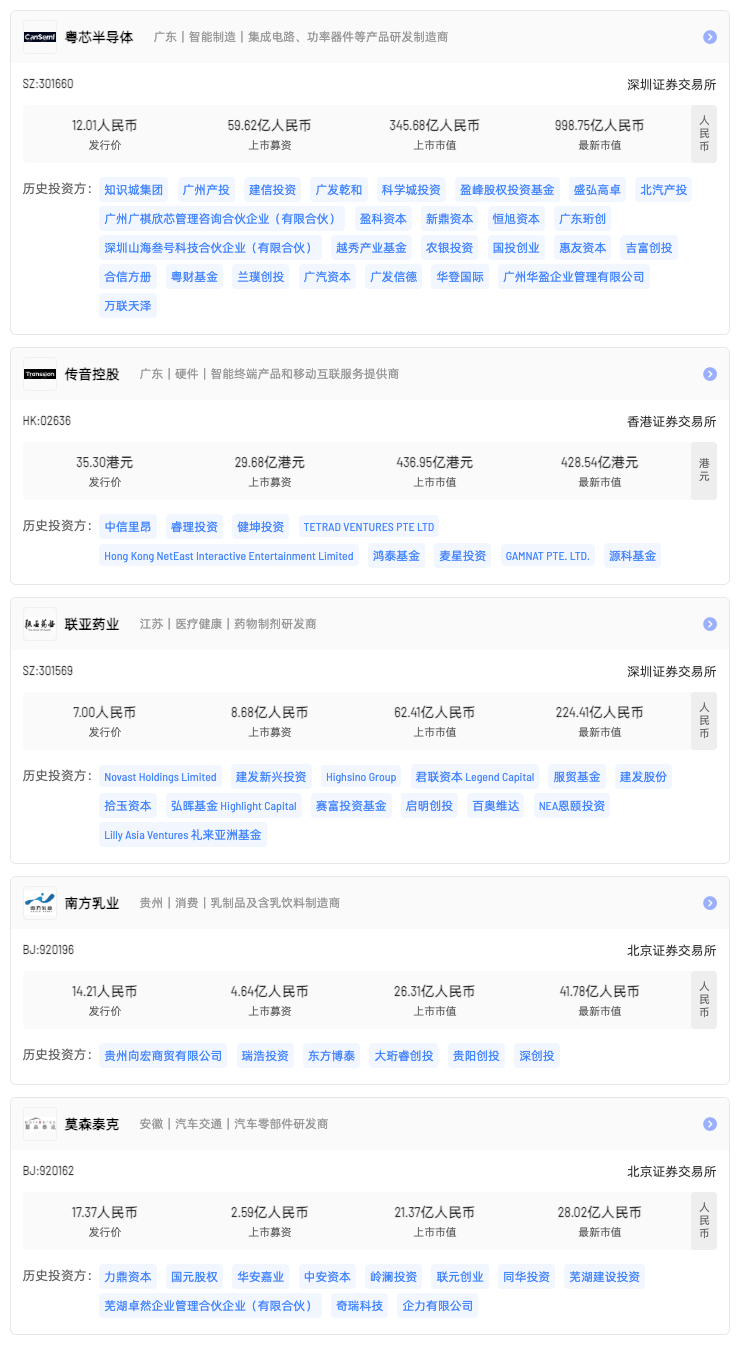Click 17.37人民币 issue price
Viewport: 744px width, 1348px height.
[104, 1213]
